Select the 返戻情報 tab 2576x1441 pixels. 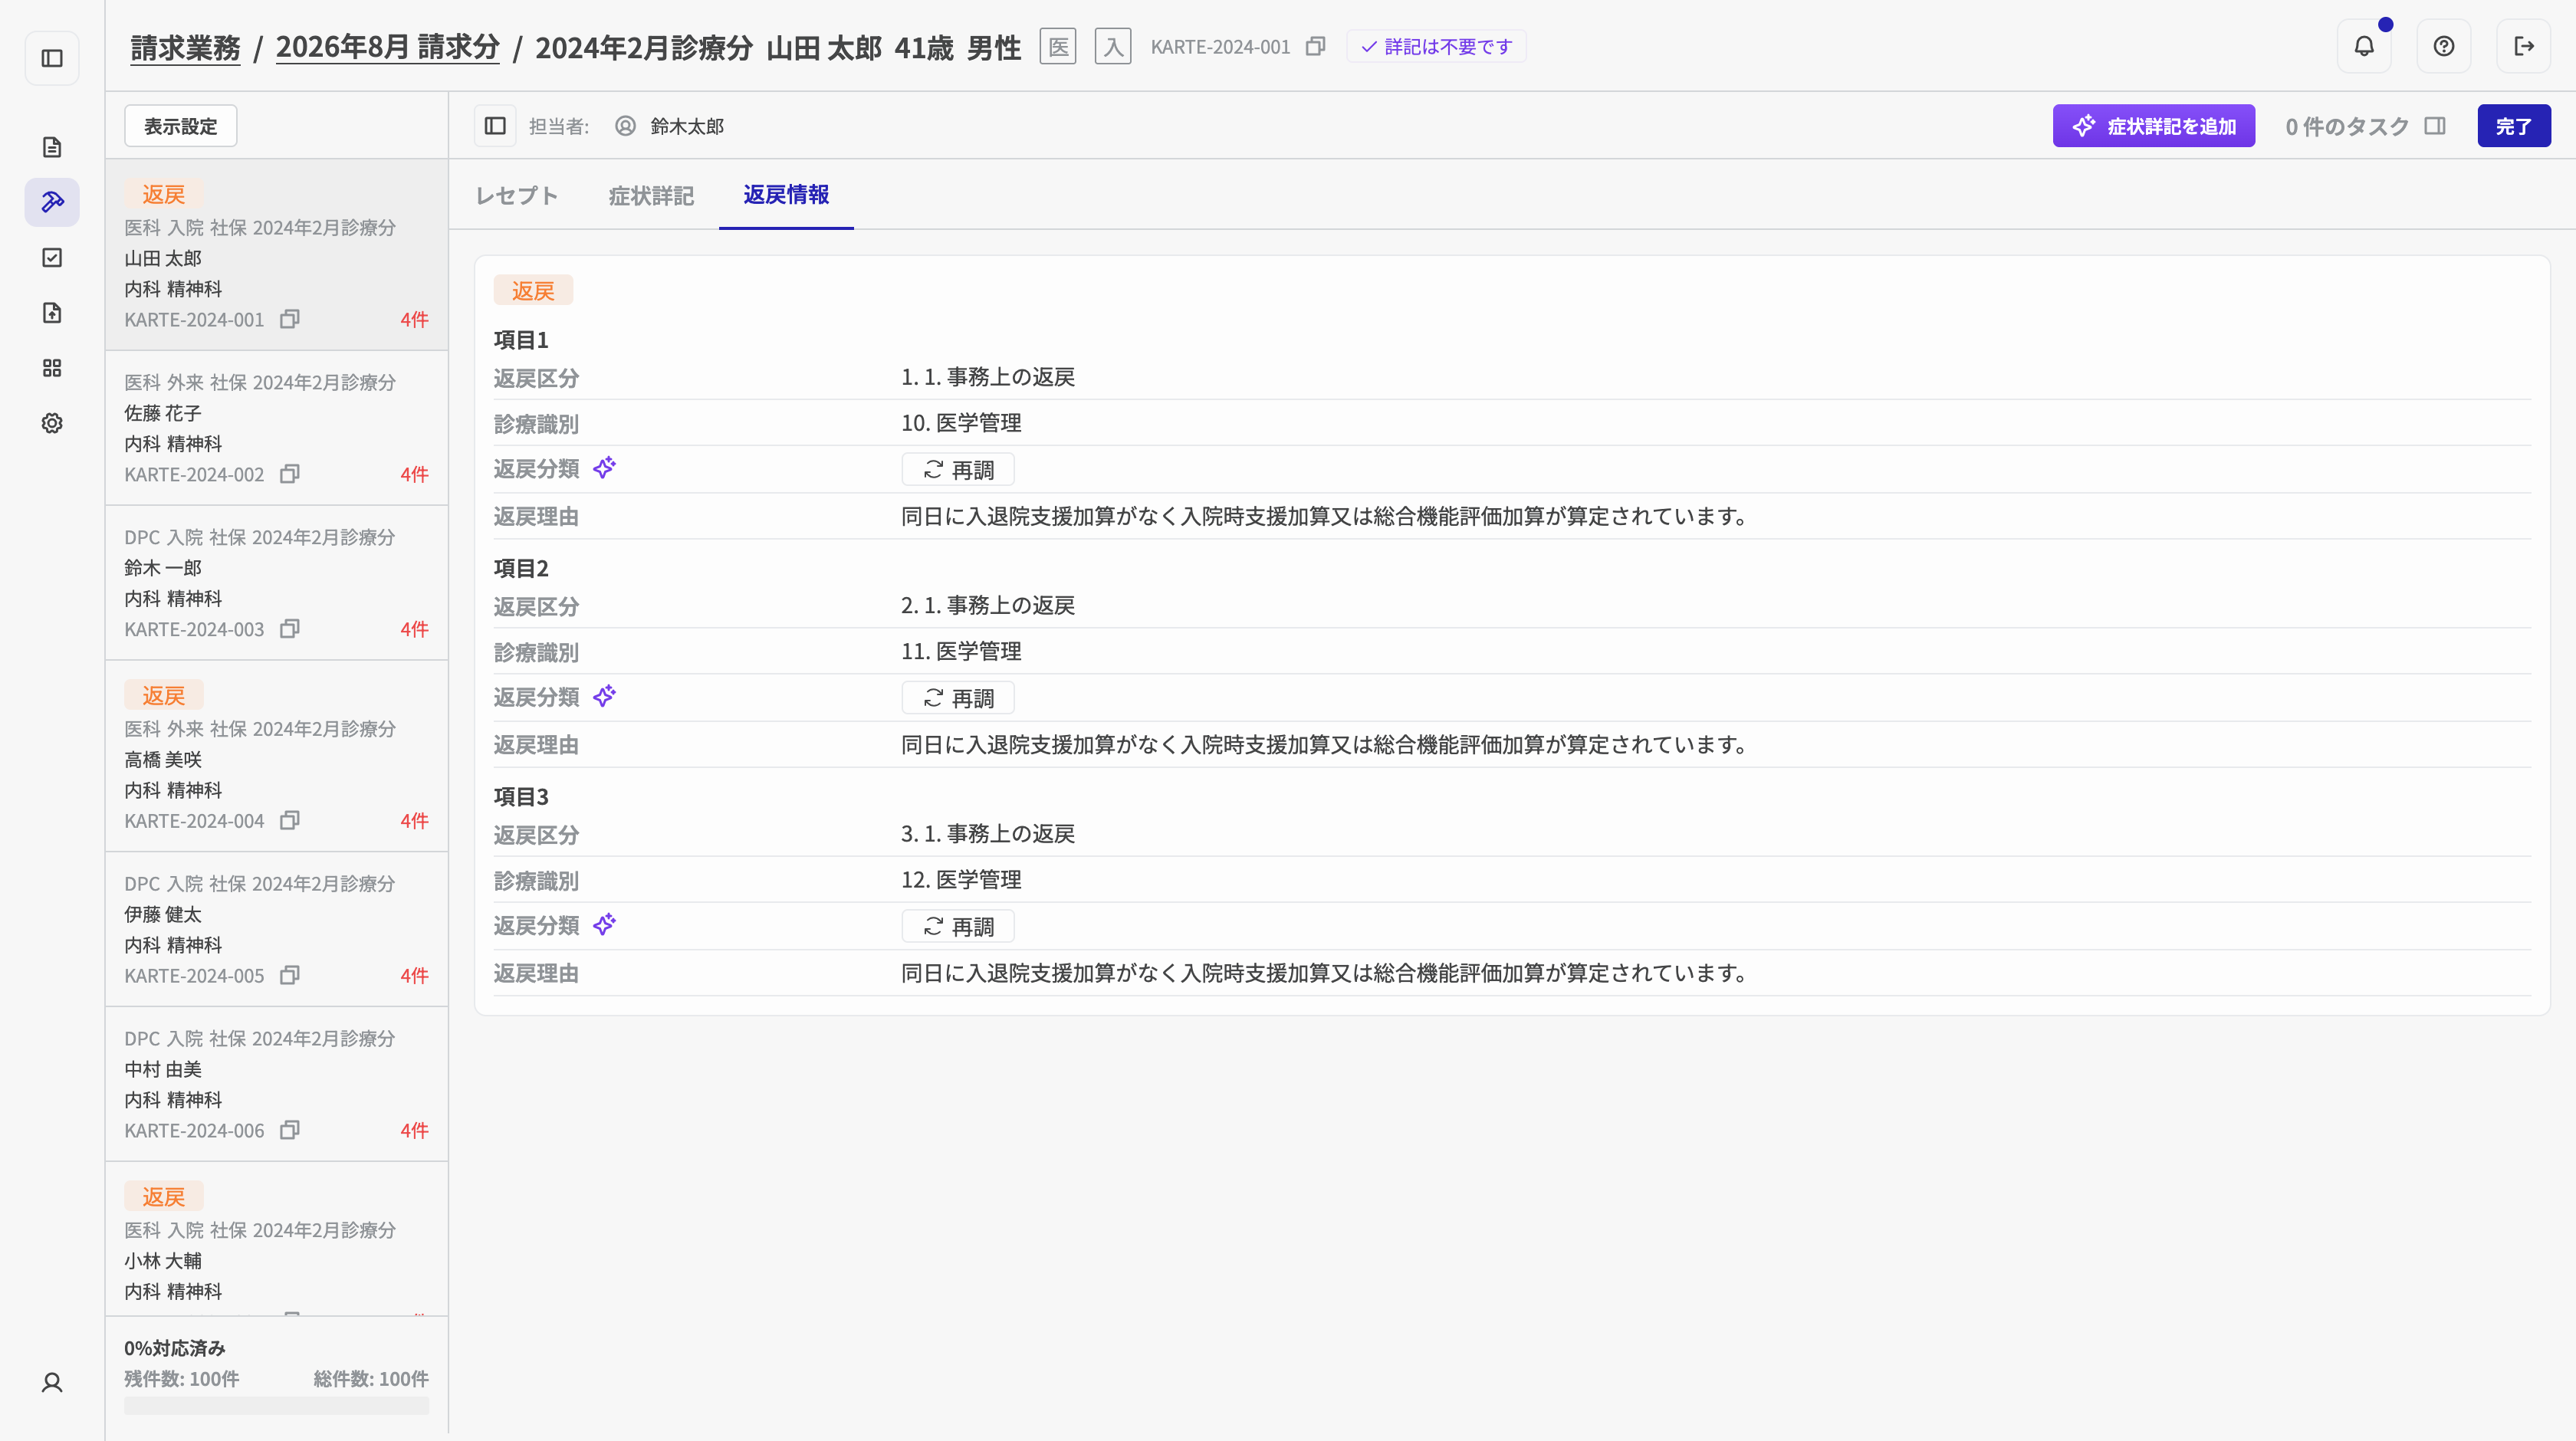pyautogui.click(x=786, y=194)
